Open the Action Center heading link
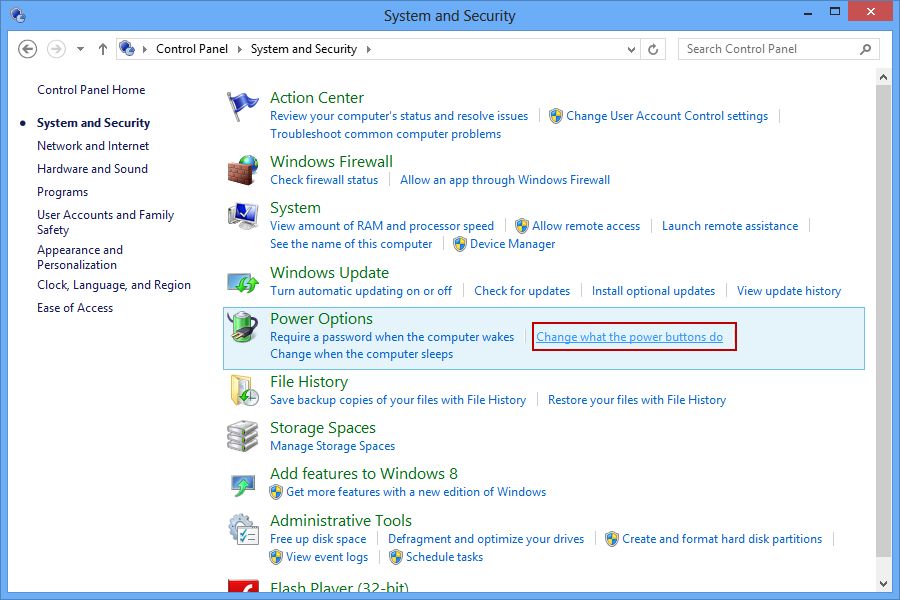 tap(317, 98)
